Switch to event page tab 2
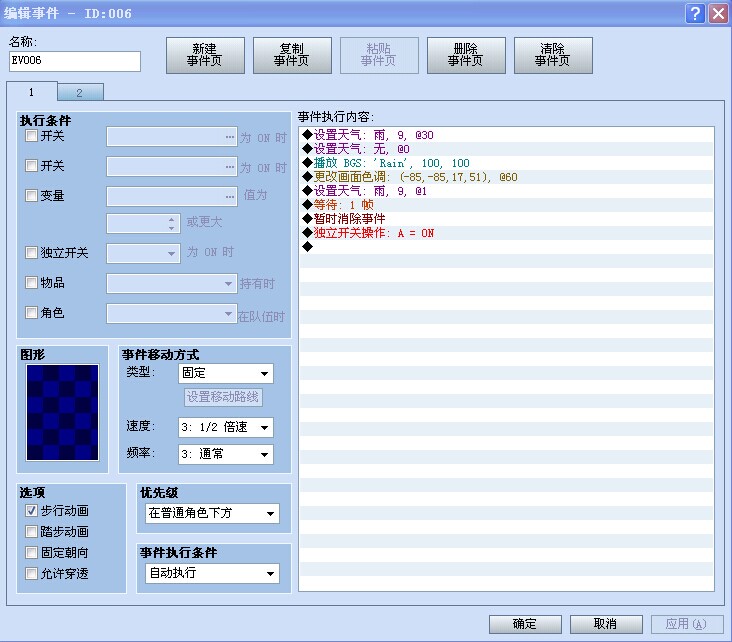Image resolution: width=732 pixels, height=642 pixels. [80, 92]
